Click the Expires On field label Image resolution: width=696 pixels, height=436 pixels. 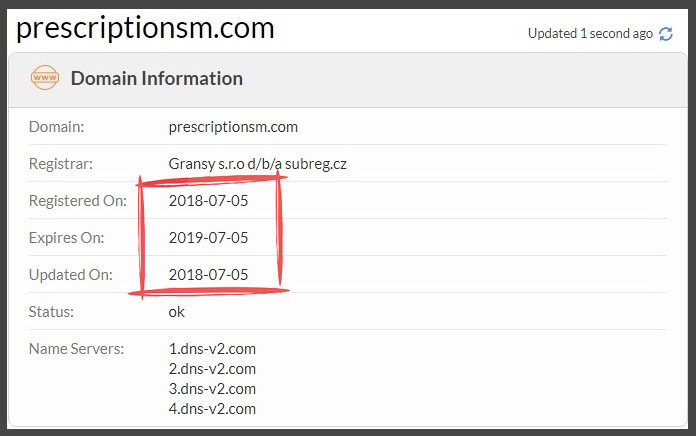(x=66, y=238)
